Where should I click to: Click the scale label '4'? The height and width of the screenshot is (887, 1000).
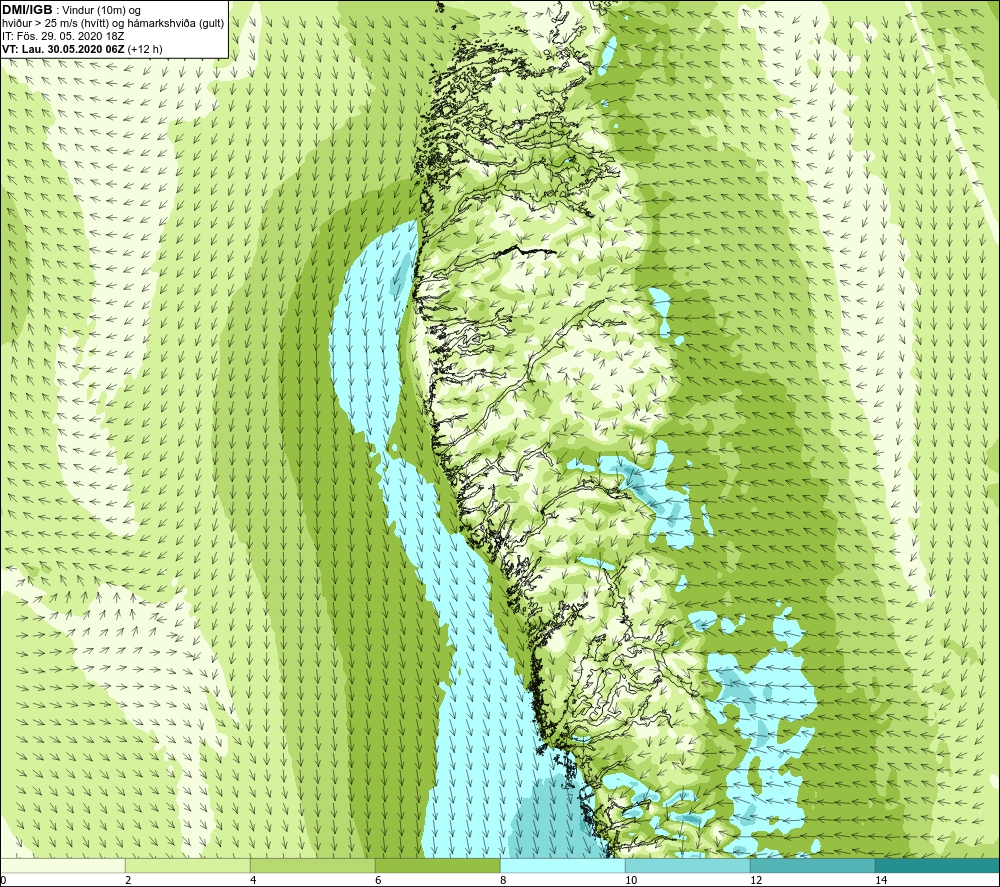click(253, 880)
